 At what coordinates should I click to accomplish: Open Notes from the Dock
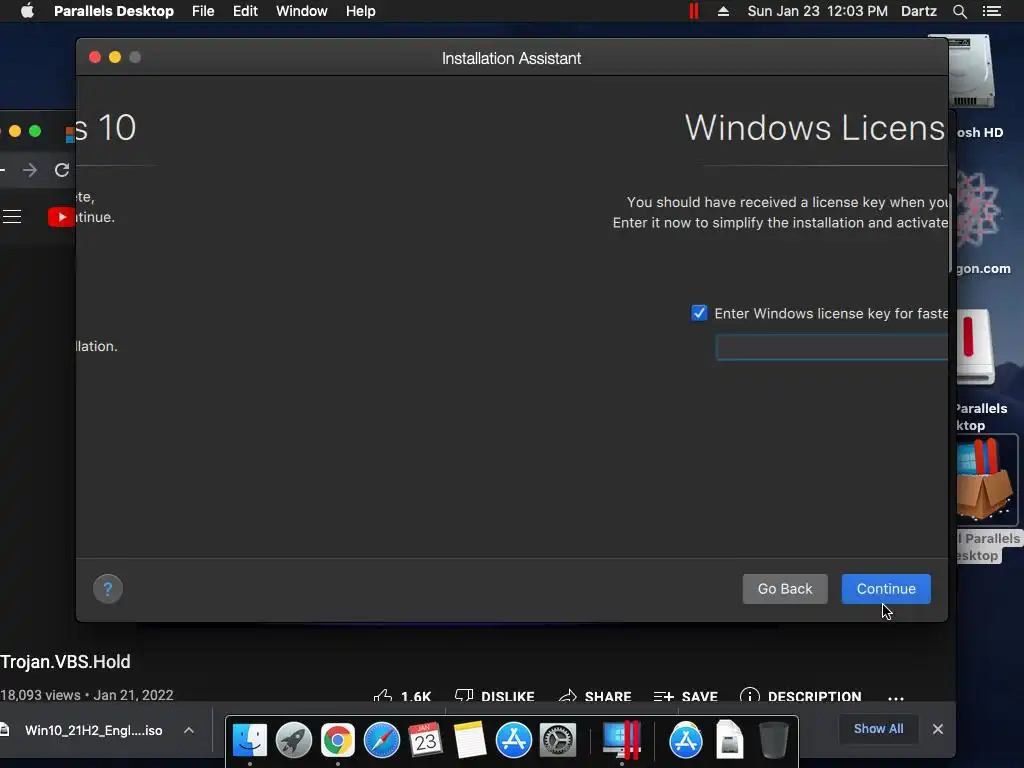coord(470,740)
